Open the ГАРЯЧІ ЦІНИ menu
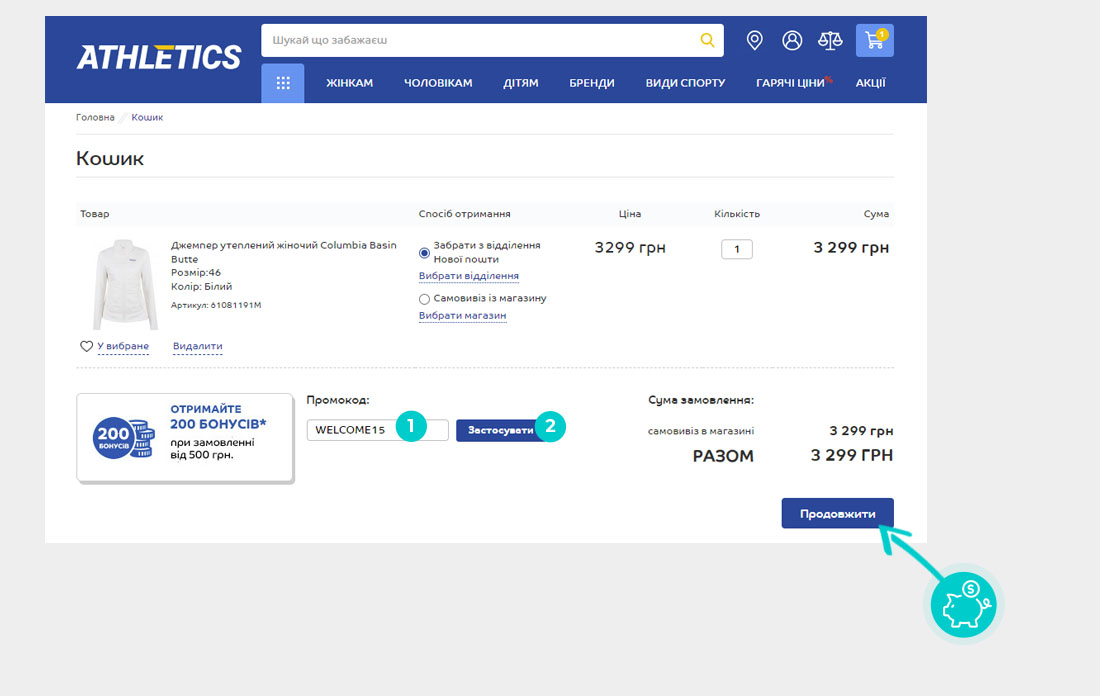Image resolution: width=1100 pixels, height=696 pixels. [791, 83]
